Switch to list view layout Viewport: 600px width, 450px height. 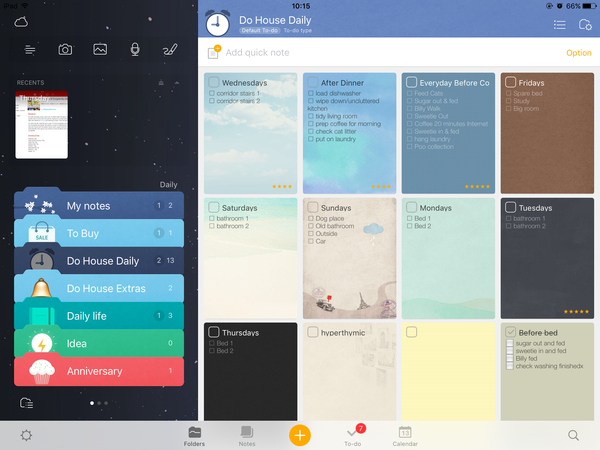[x=559, y=25]
